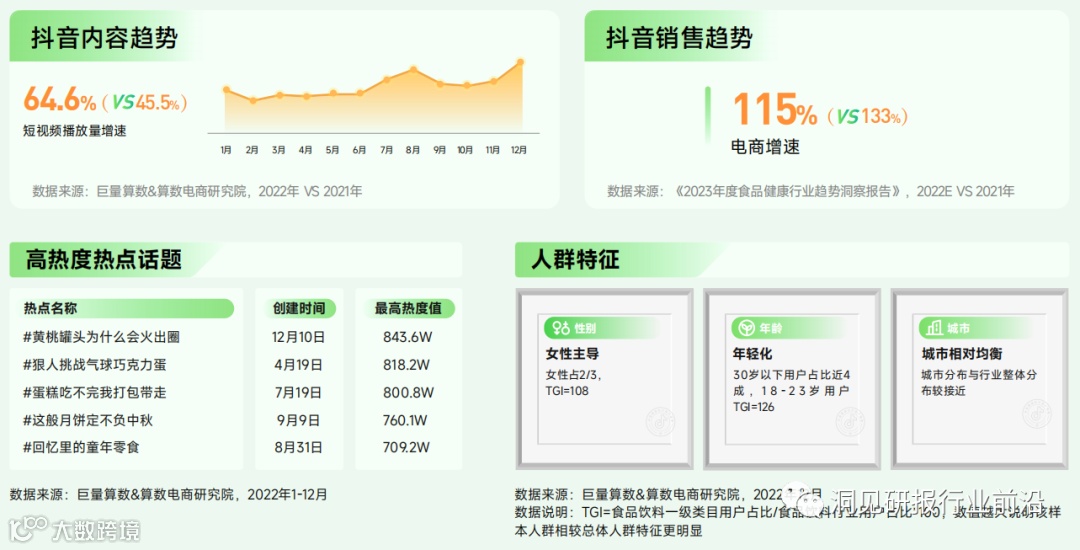Screen dimensions: 1080x550
Task: Select the 人群特征 heading
Action: click(575, 260)
